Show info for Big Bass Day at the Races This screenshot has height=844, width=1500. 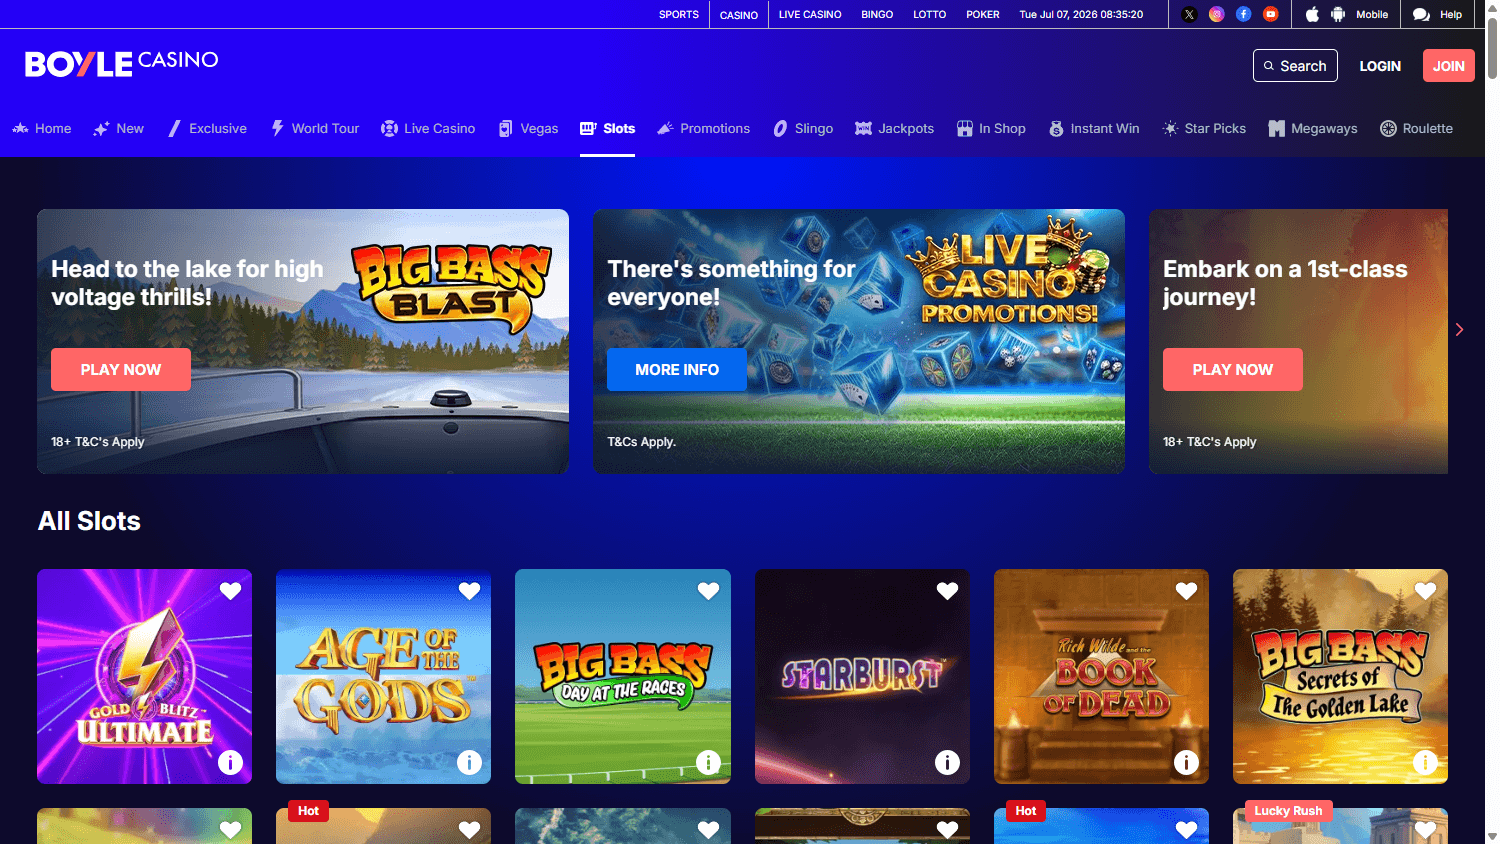click(708, 762)
